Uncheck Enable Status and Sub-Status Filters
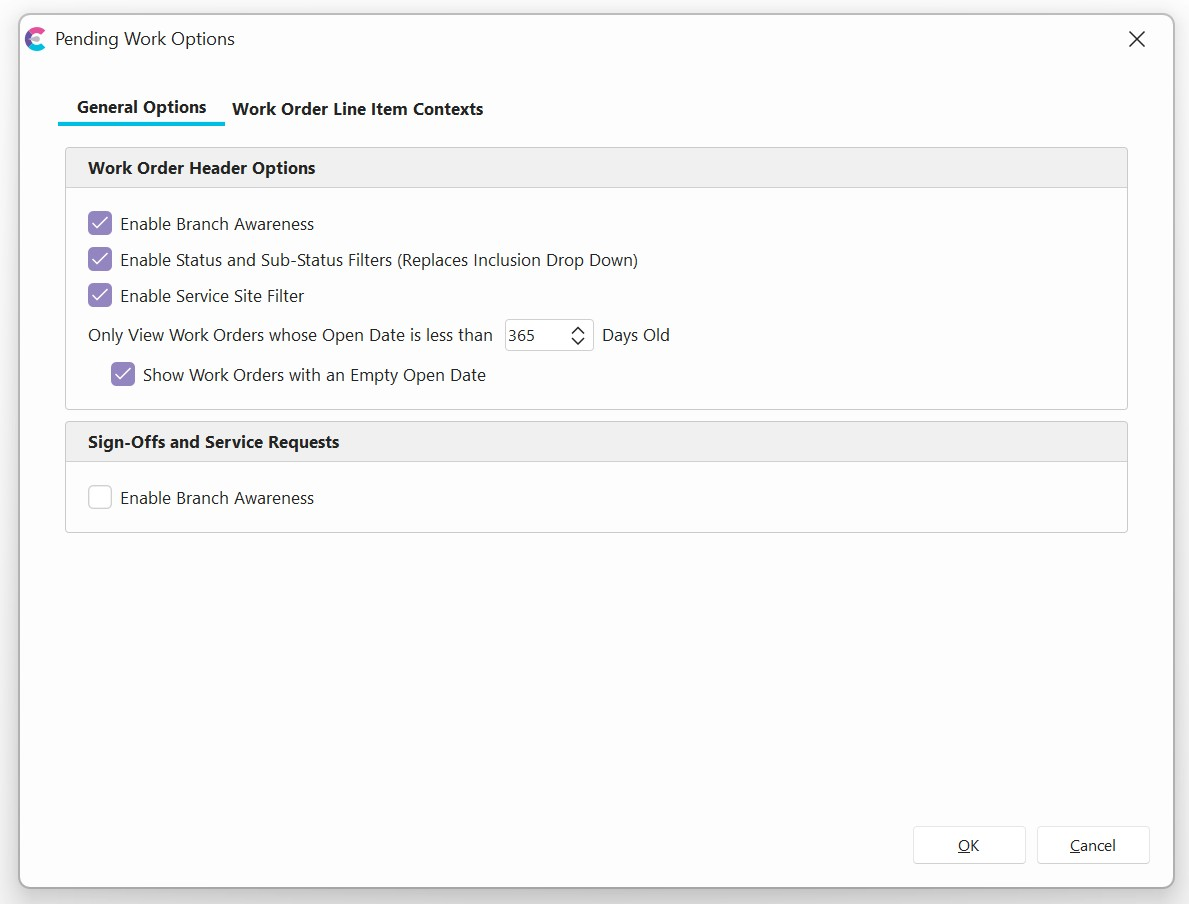The height and width of the screenshot is (904, 1189). [x=100, y=260]
